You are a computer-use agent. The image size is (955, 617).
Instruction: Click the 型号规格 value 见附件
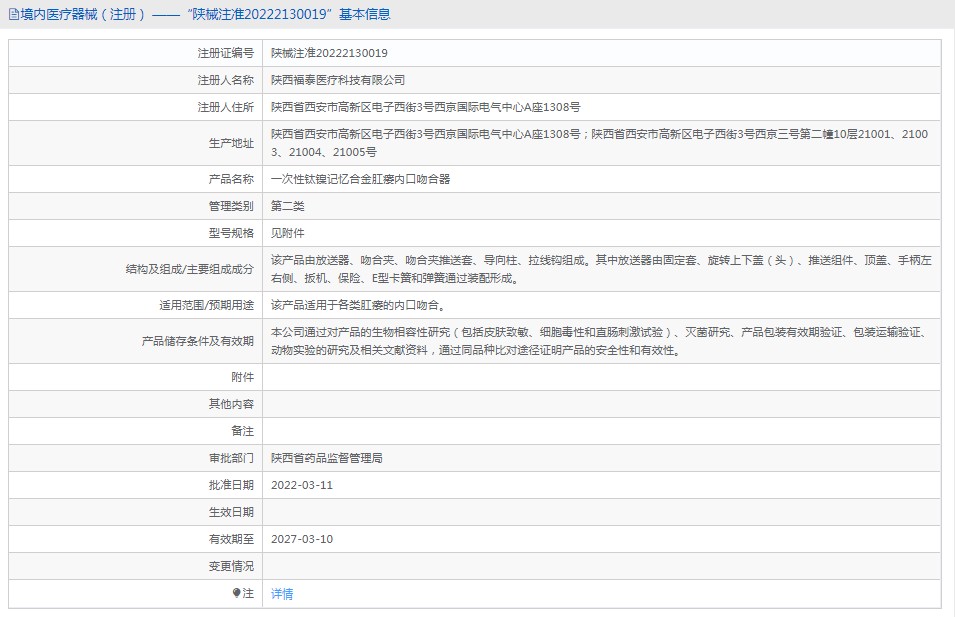[x=287, y=233]
